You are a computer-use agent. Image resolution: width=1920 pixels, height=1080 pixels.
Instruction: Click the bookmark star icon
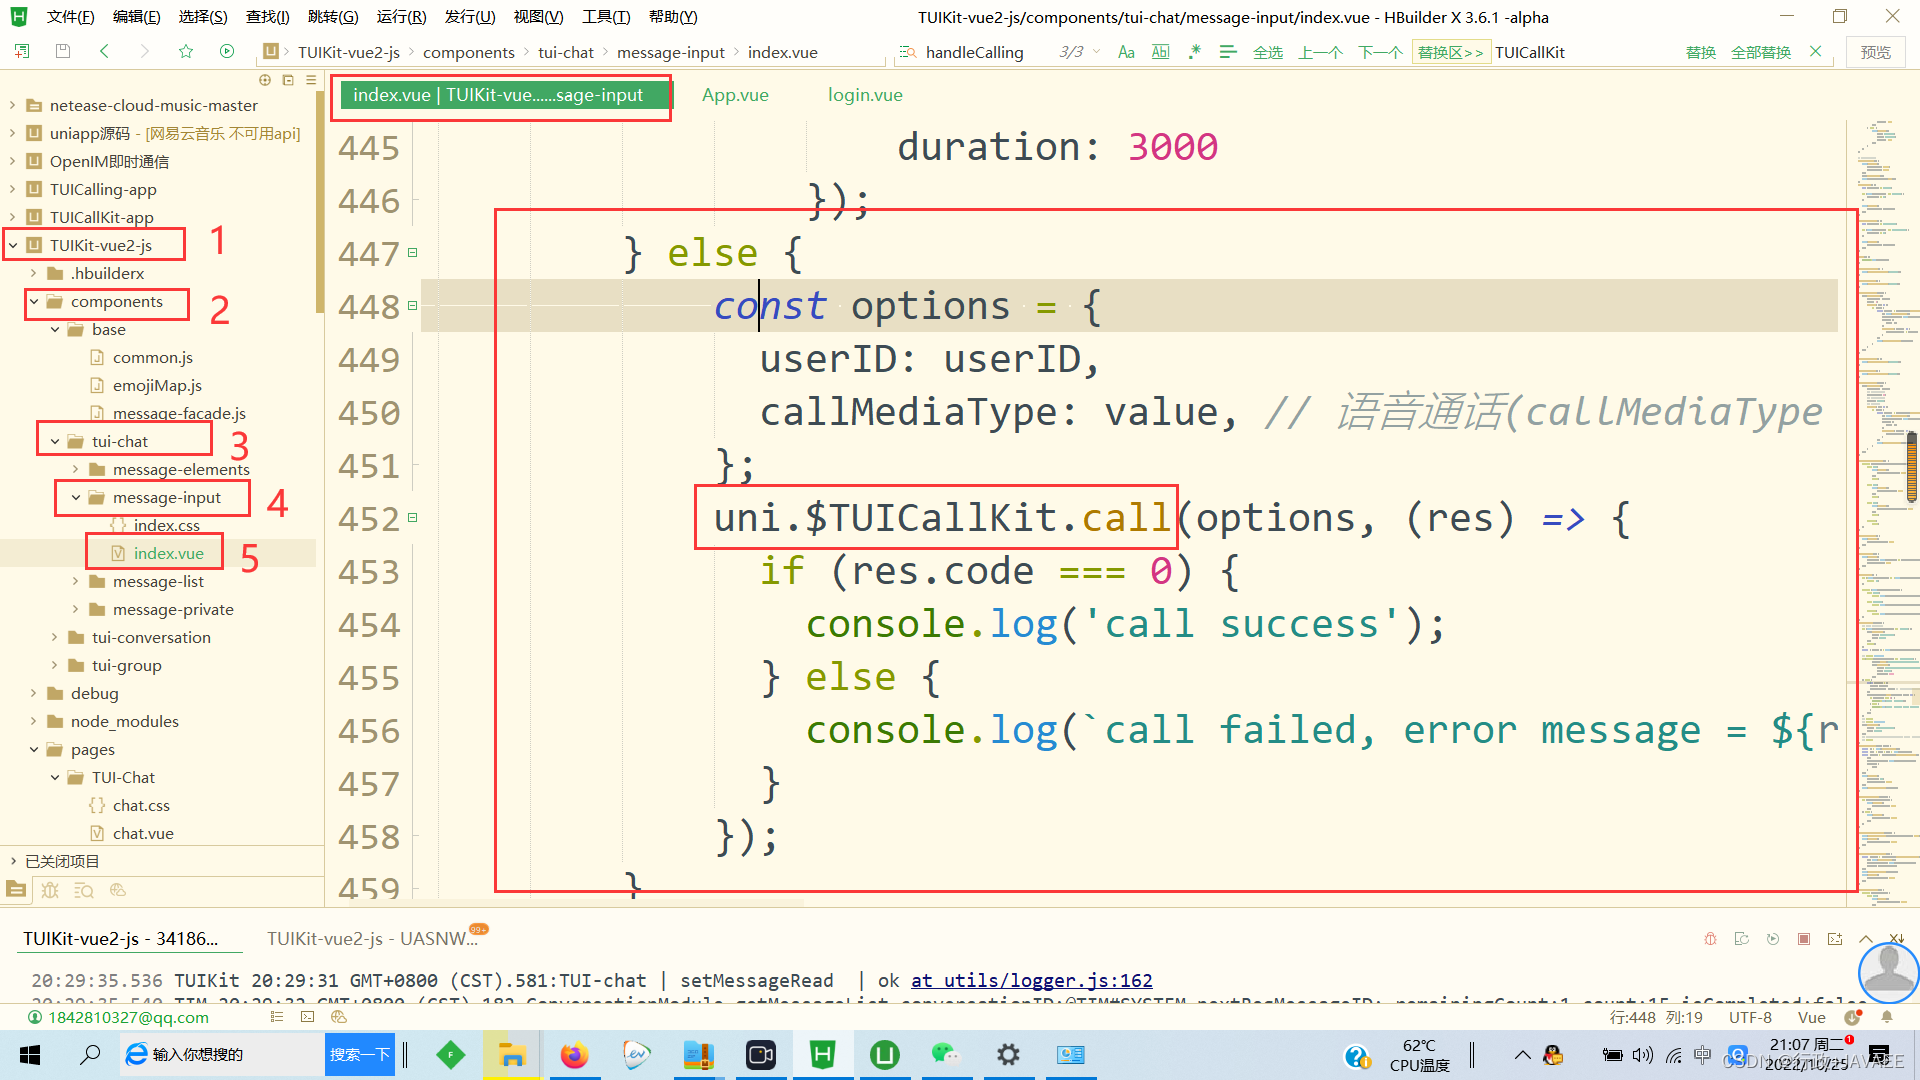pyautogui.click(x=185, y=51)
